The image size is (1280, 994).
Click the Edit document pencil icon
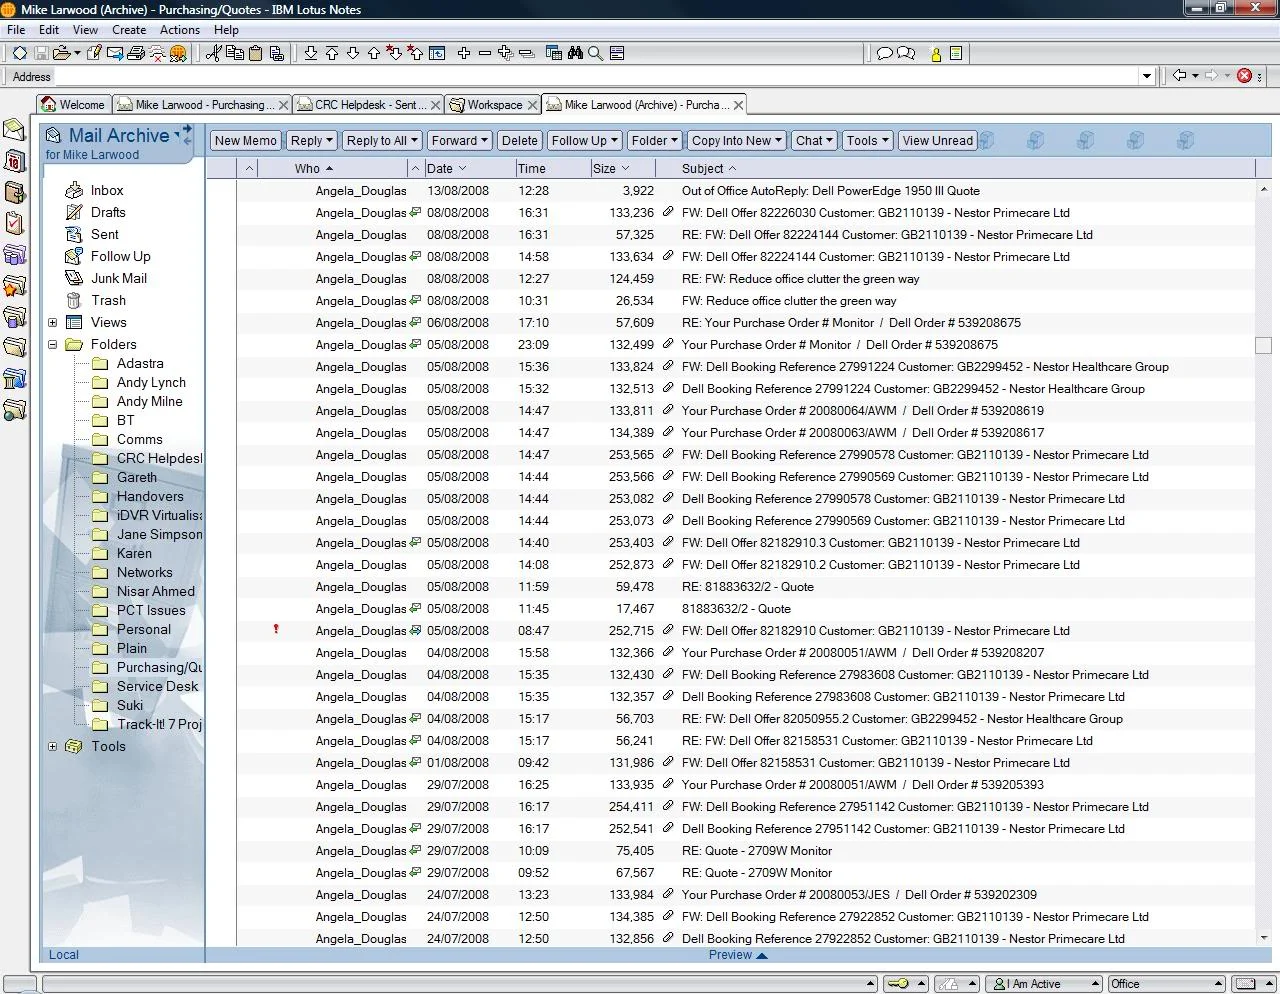coord(95,53)
